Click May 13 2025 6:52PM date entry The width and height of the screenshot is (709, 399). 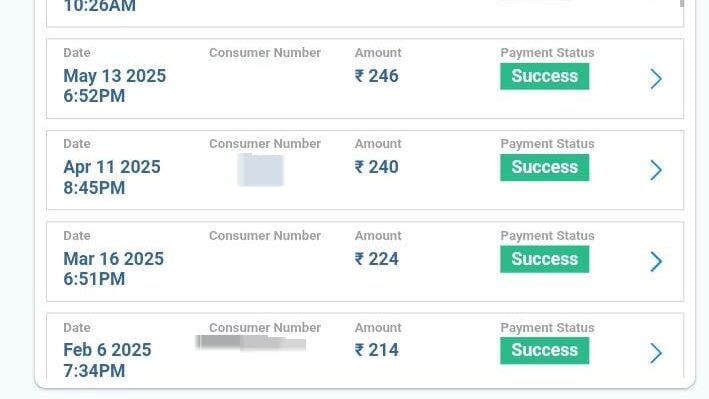click(114, 86)
